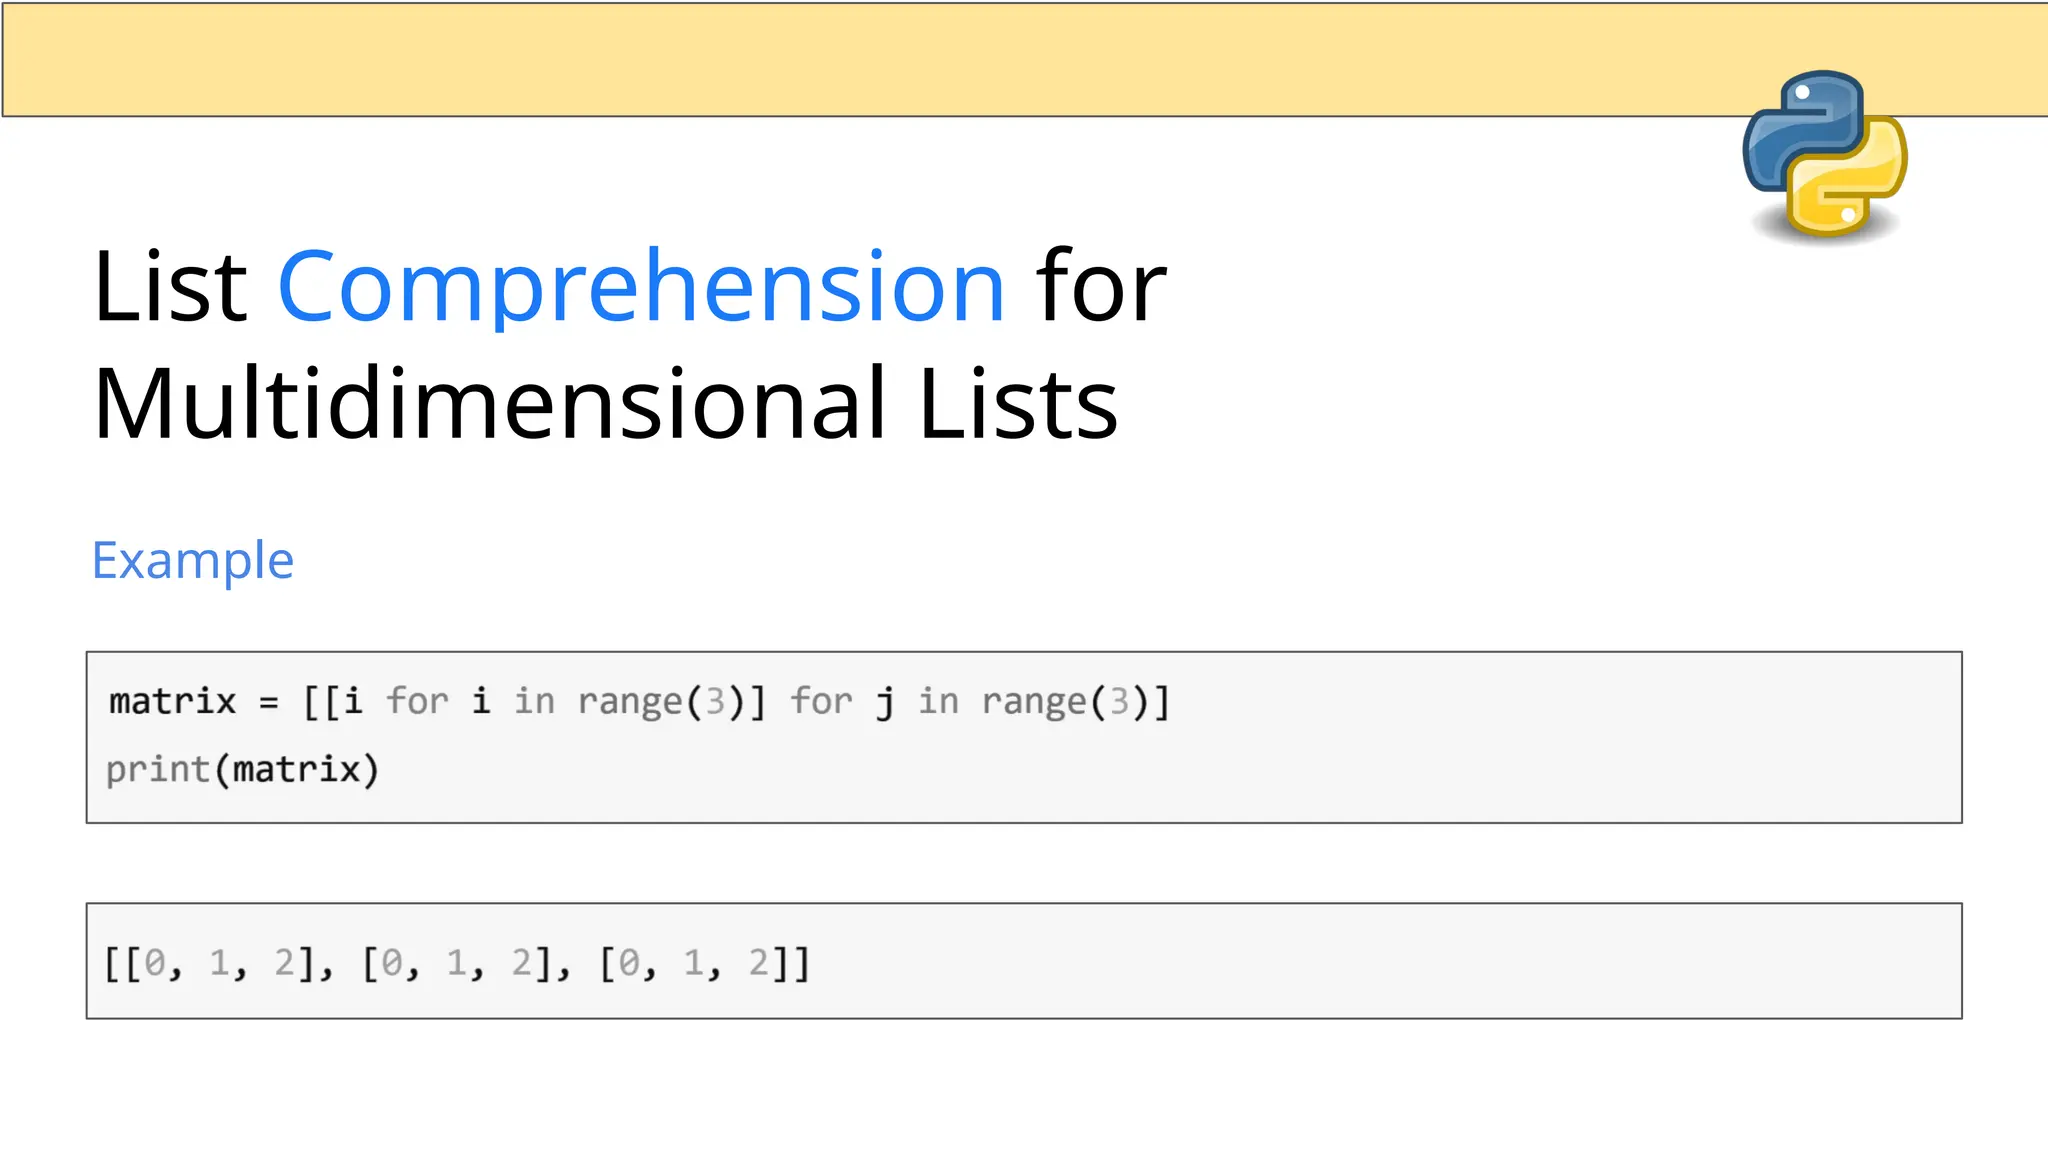Click the Python logo icon
Viewport: 2048px width, 1152px height.
coord(1825,155)
